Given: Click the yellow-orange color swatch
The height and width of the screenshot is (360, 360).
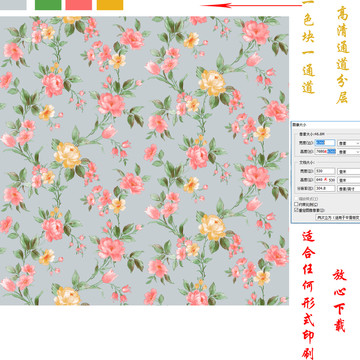Looking at the screenshot, I should [110, 5].
